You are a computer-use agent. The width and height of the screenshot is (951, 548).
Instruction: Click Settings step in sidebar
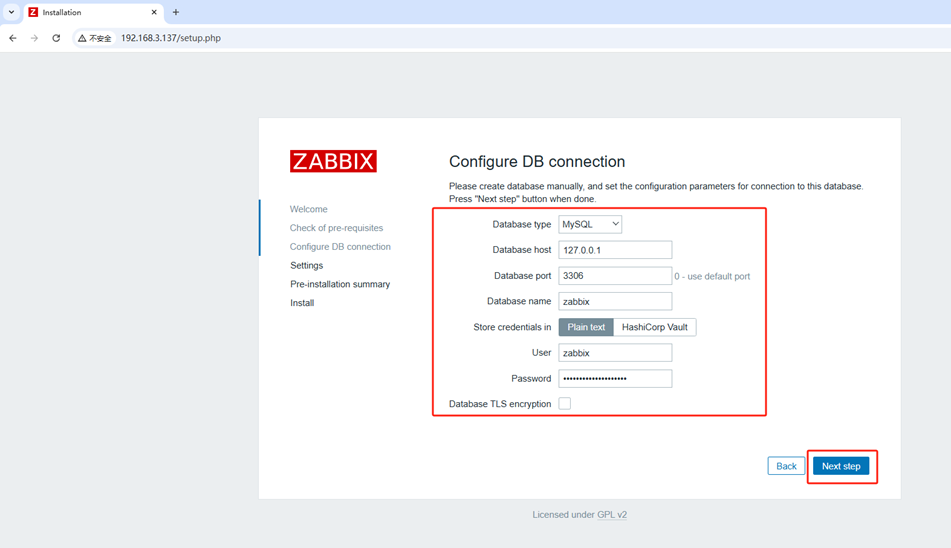(306, 266)
